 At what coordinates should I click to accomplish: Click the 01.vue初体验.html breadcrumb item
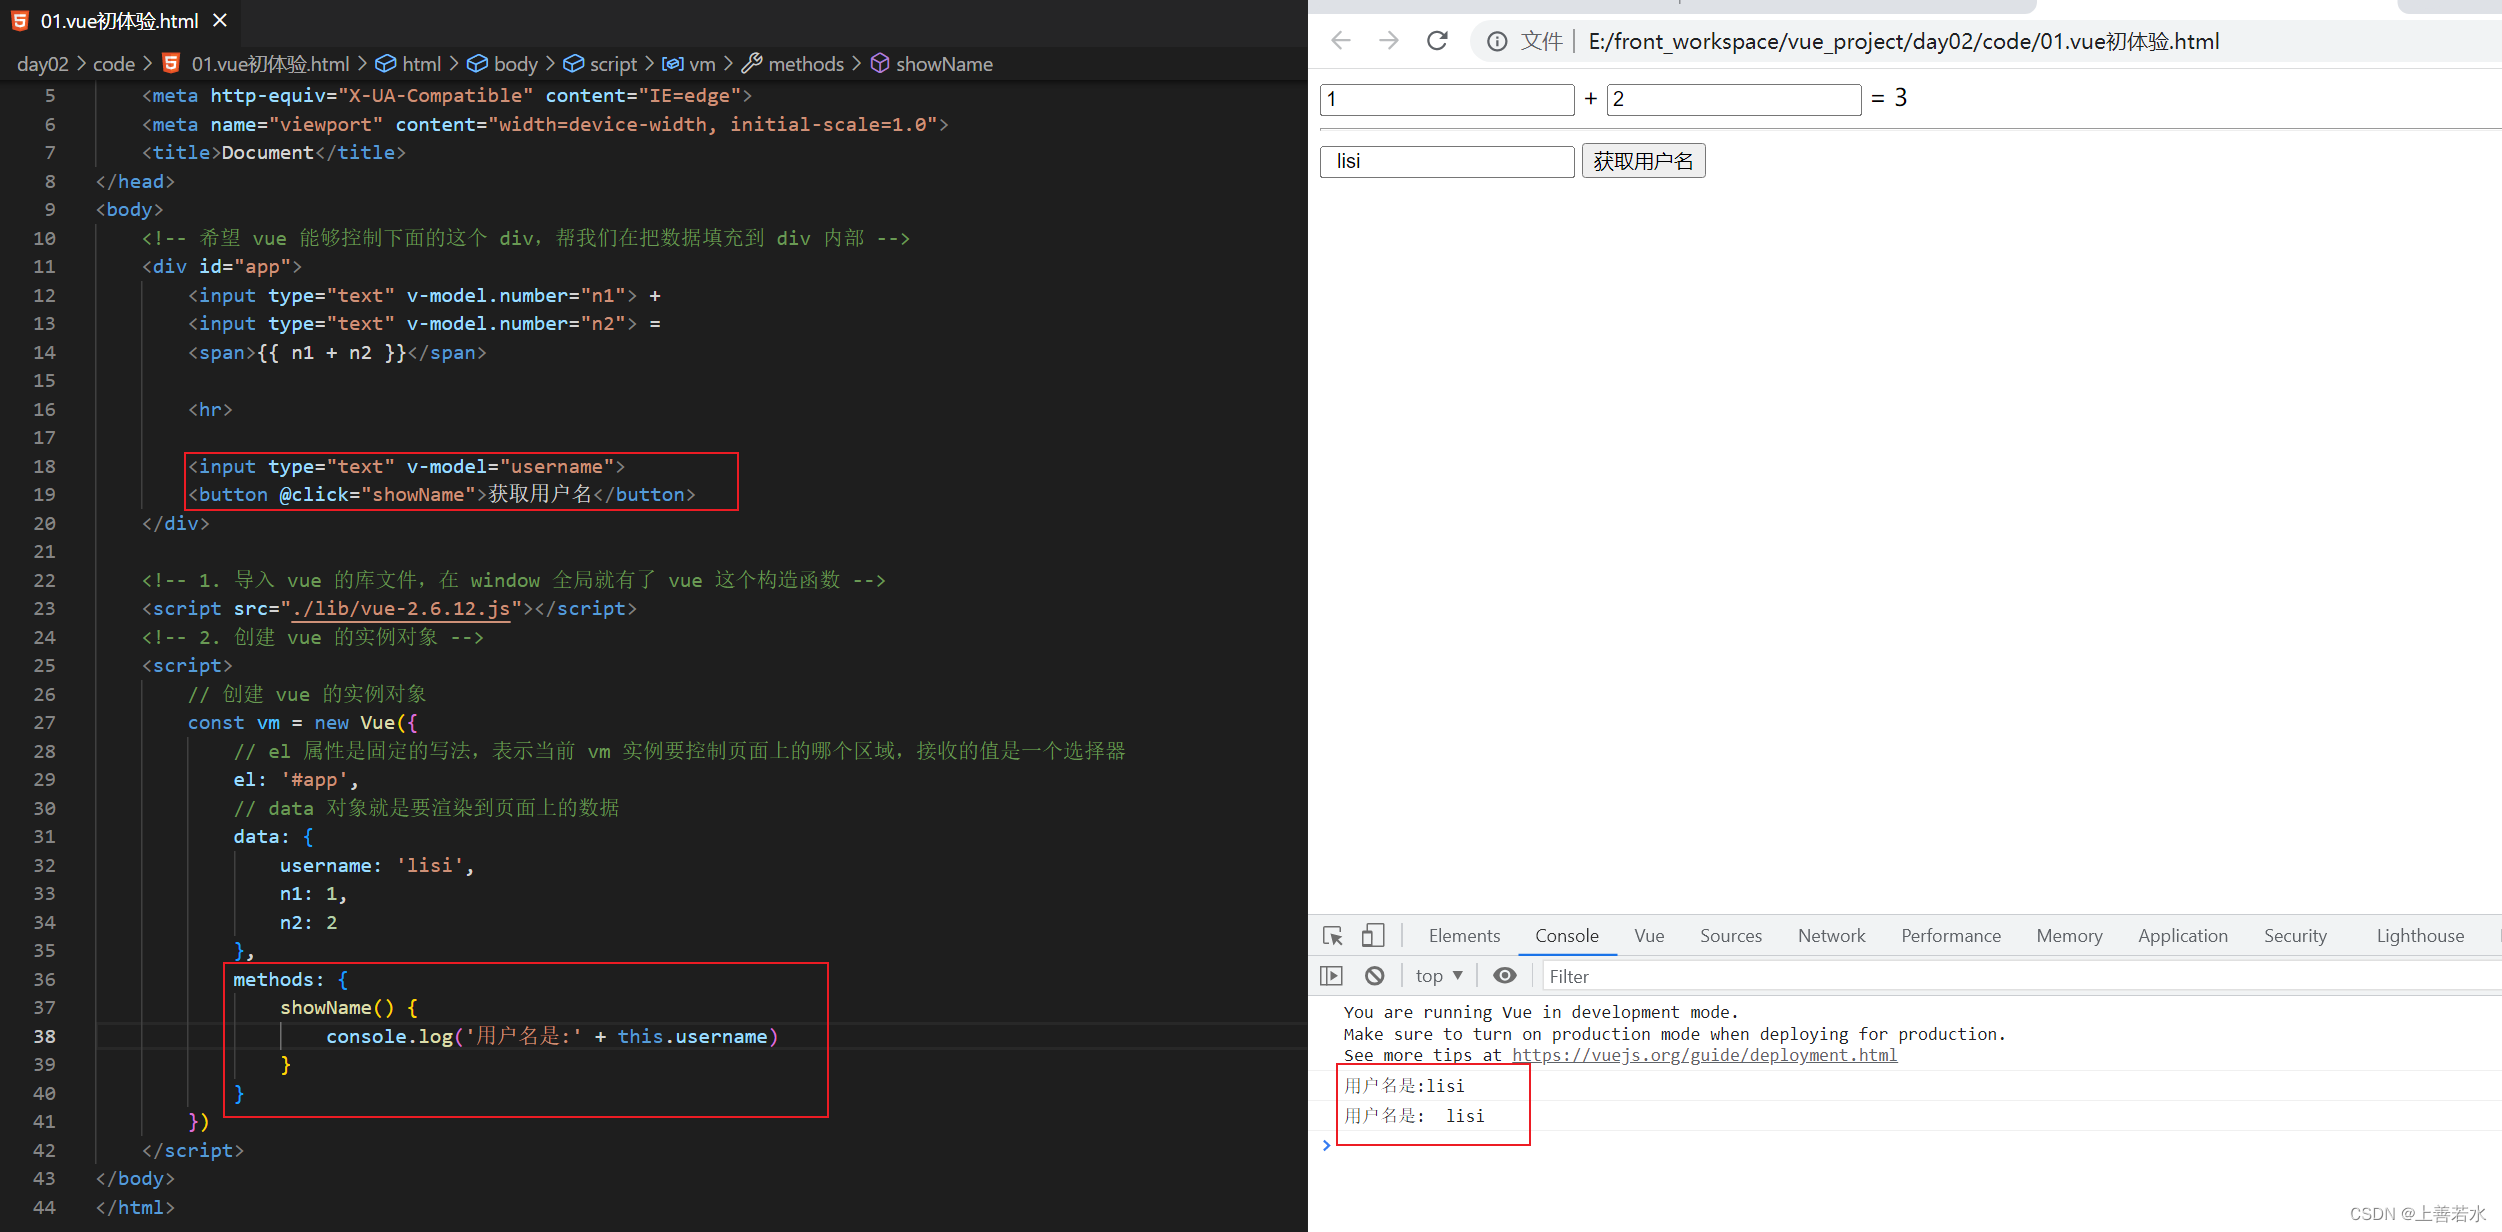click(x=270, y=64)
